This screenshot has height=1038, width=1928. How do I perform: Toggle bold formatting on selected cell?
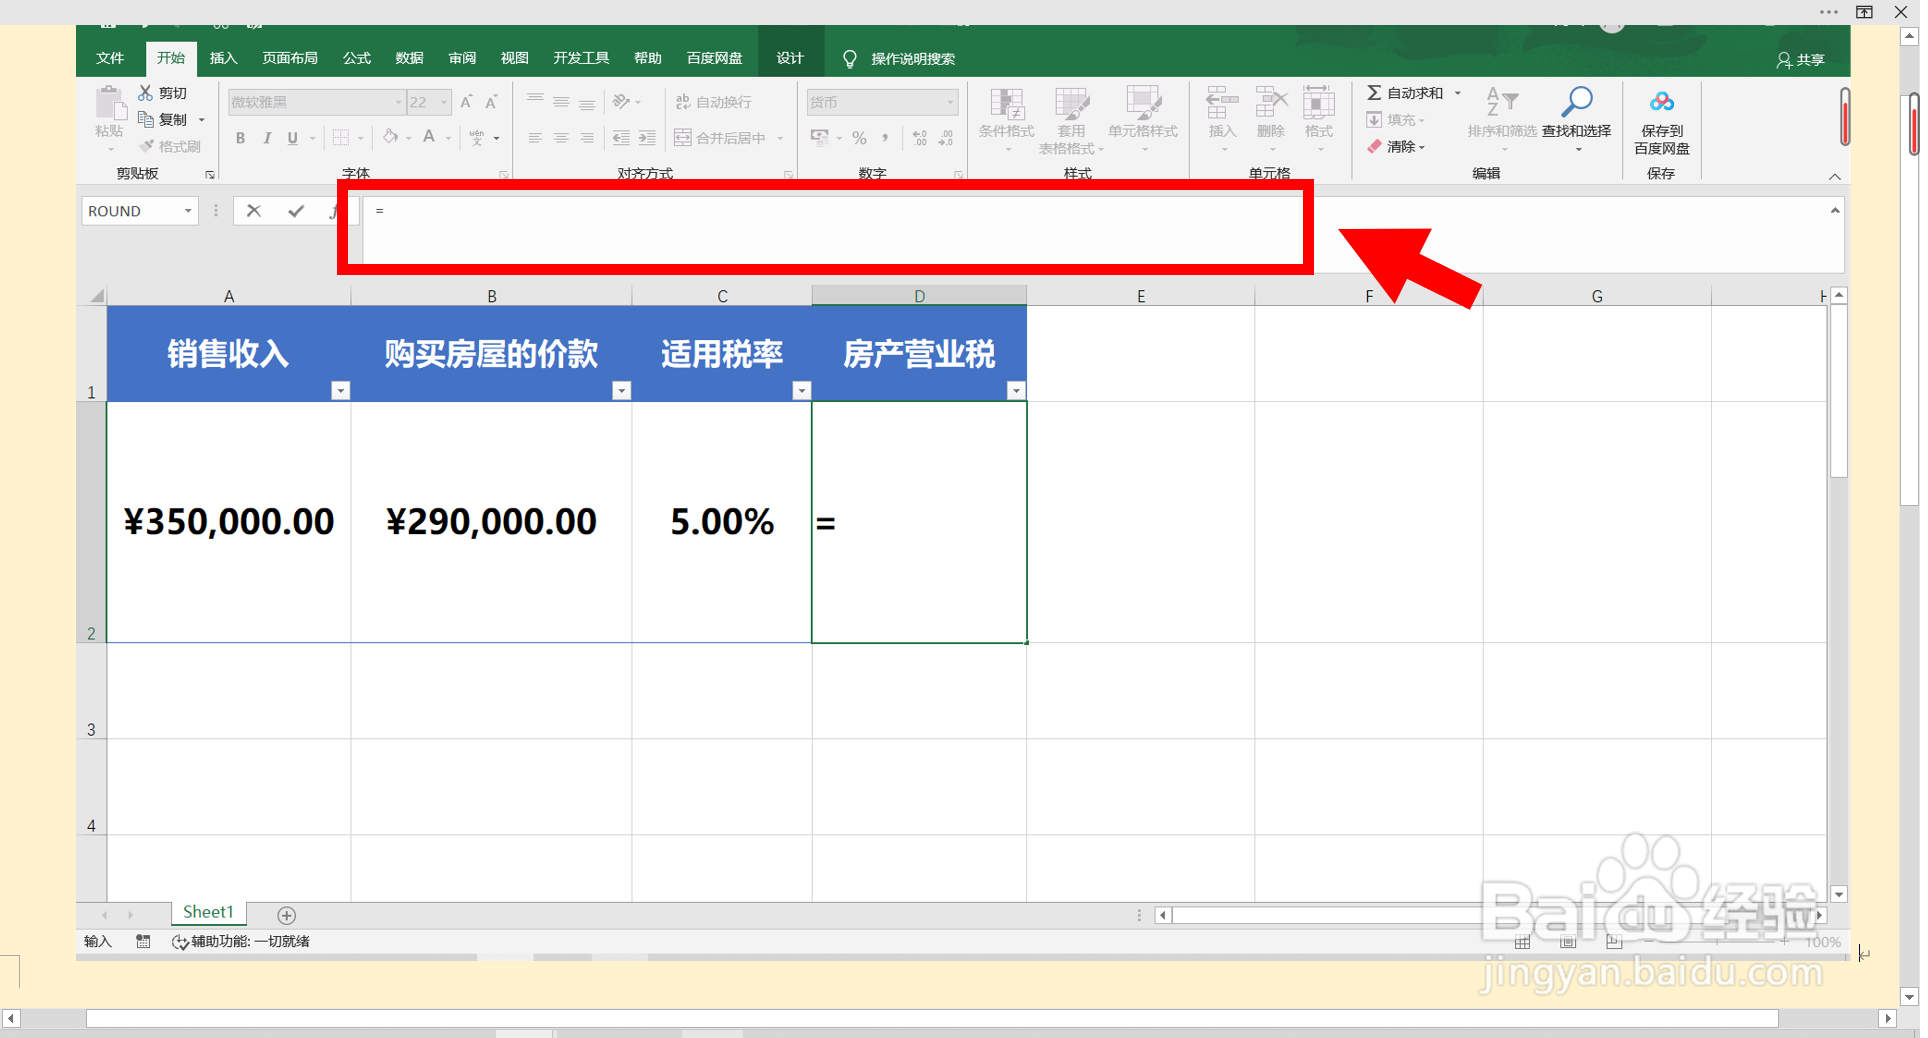tap(240, 138)
